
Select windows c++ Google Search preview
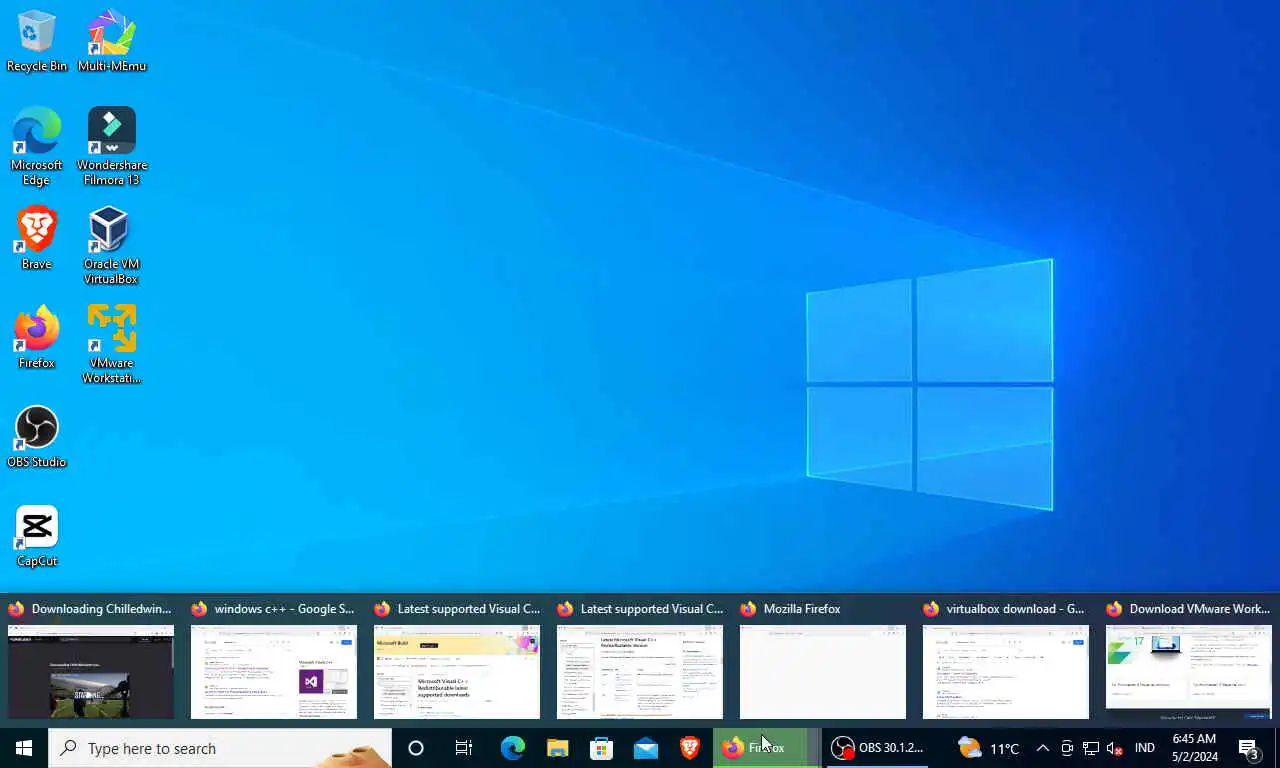[x=274, y=672]
